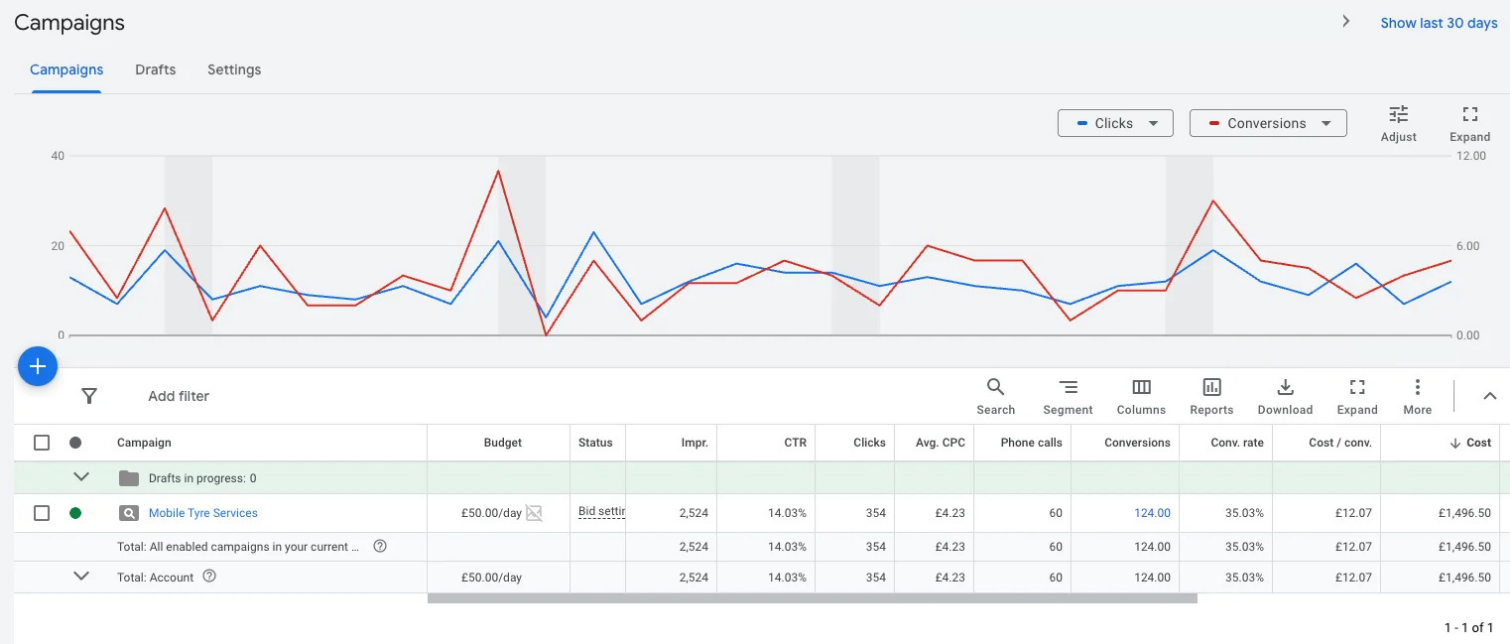This screenshot has width=1510, height=644.
Task: Open the Reports icon
Action: coord(1211,396)
